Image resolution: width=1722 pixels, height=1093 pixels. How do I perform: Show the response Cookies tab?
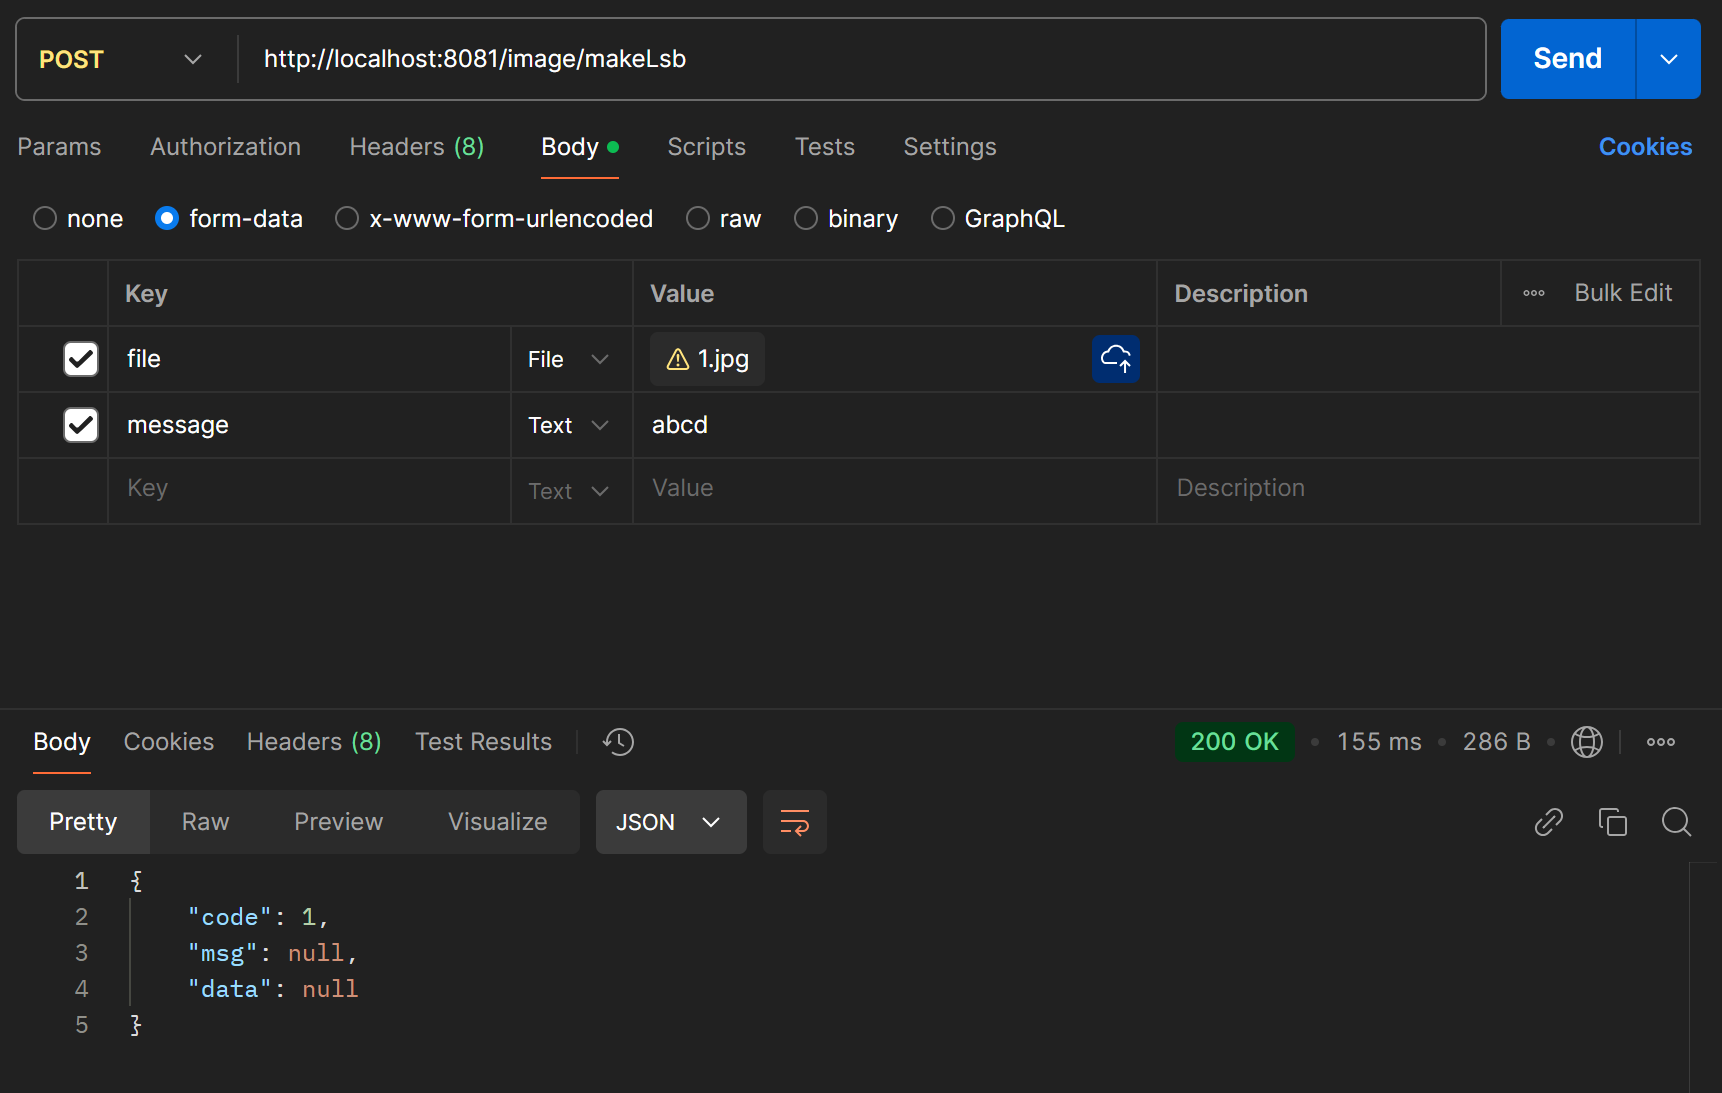point(169,742)
